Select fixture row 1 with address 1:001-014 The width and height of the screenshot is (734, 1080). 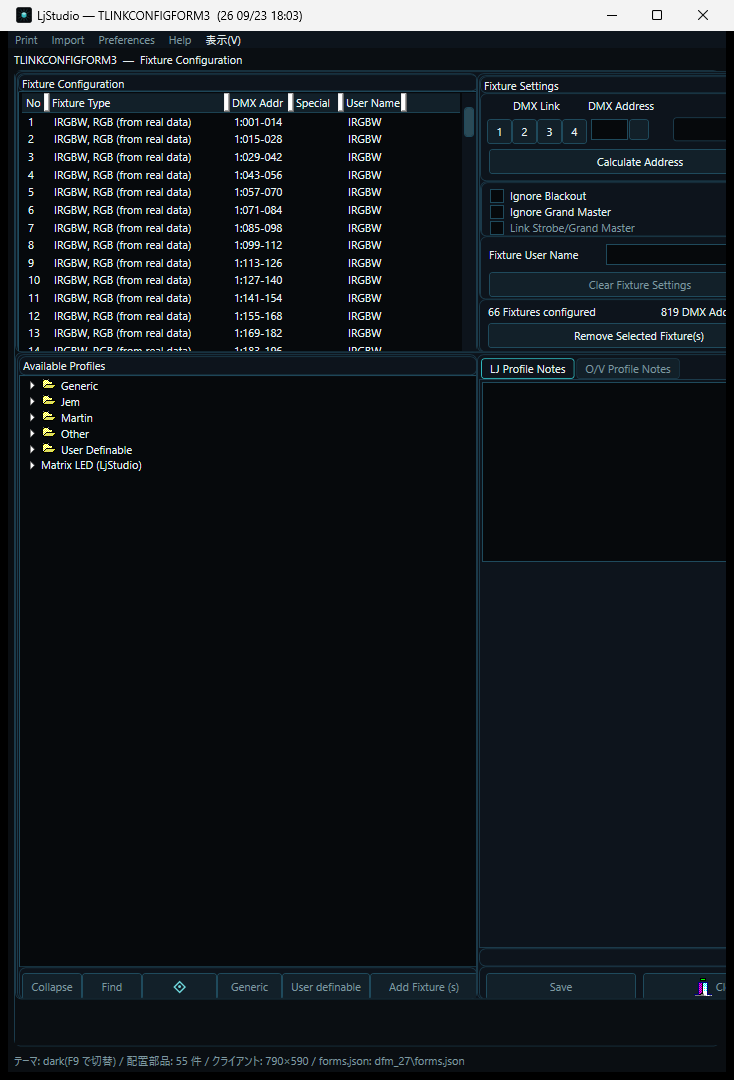coord(241,122)
